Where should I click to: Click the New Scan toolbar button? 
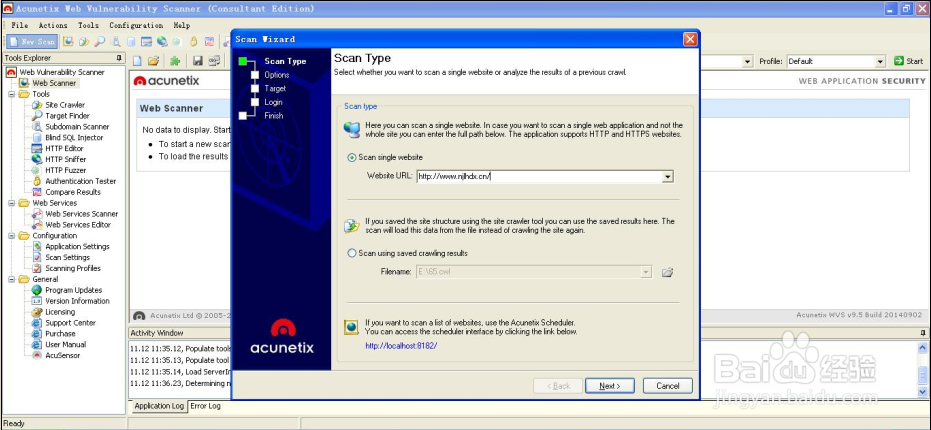point(33,42)
